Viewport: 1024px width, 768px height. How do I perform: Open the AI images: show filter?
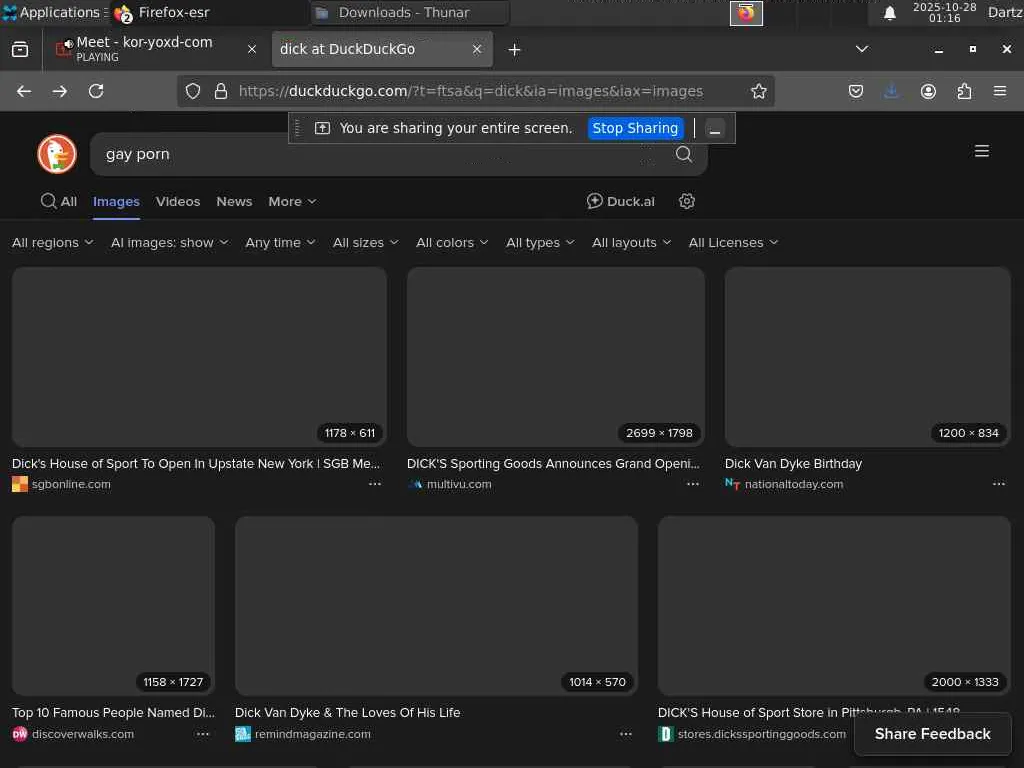point(170,243)
